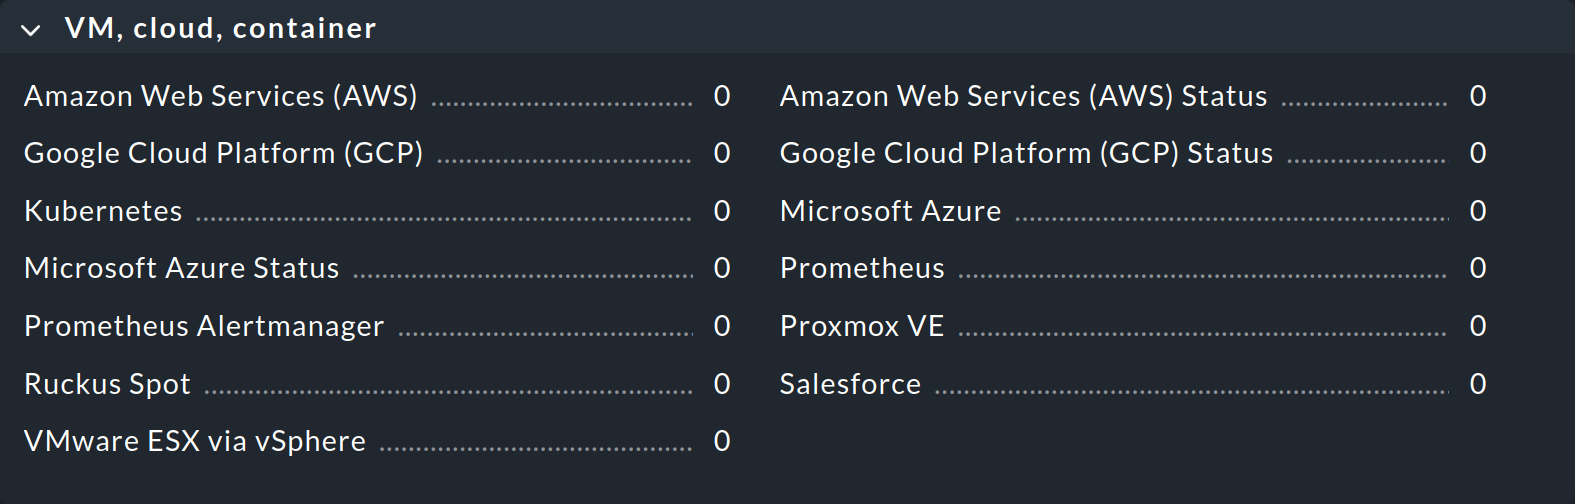
Task: Click rule count beside Microsoft Azure Status
Action: pos(722,268)
